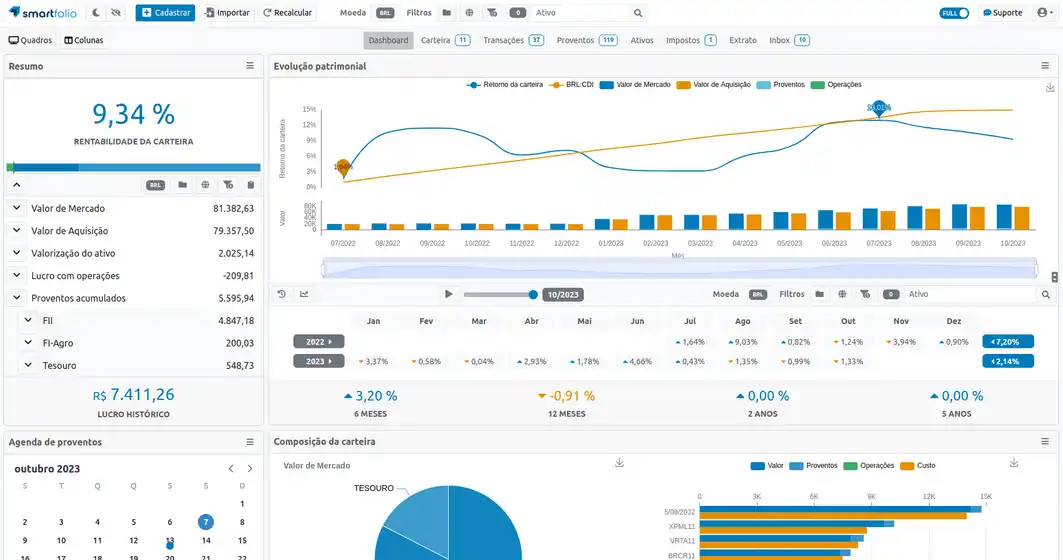Toggle Operações legend in evolution chart

pyautogui.click(x=837, y=85)
